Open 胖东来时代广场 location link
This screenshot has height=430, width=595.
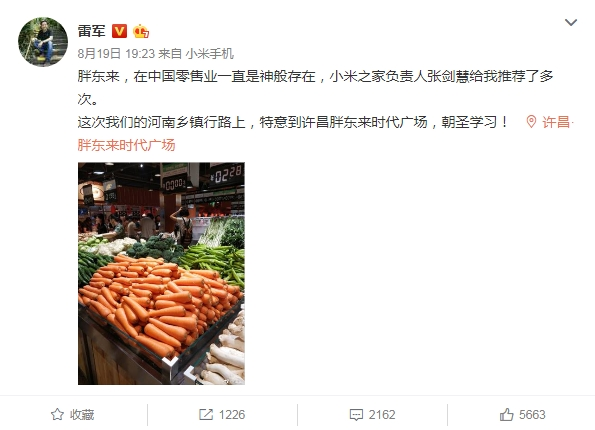click(126, 145)
